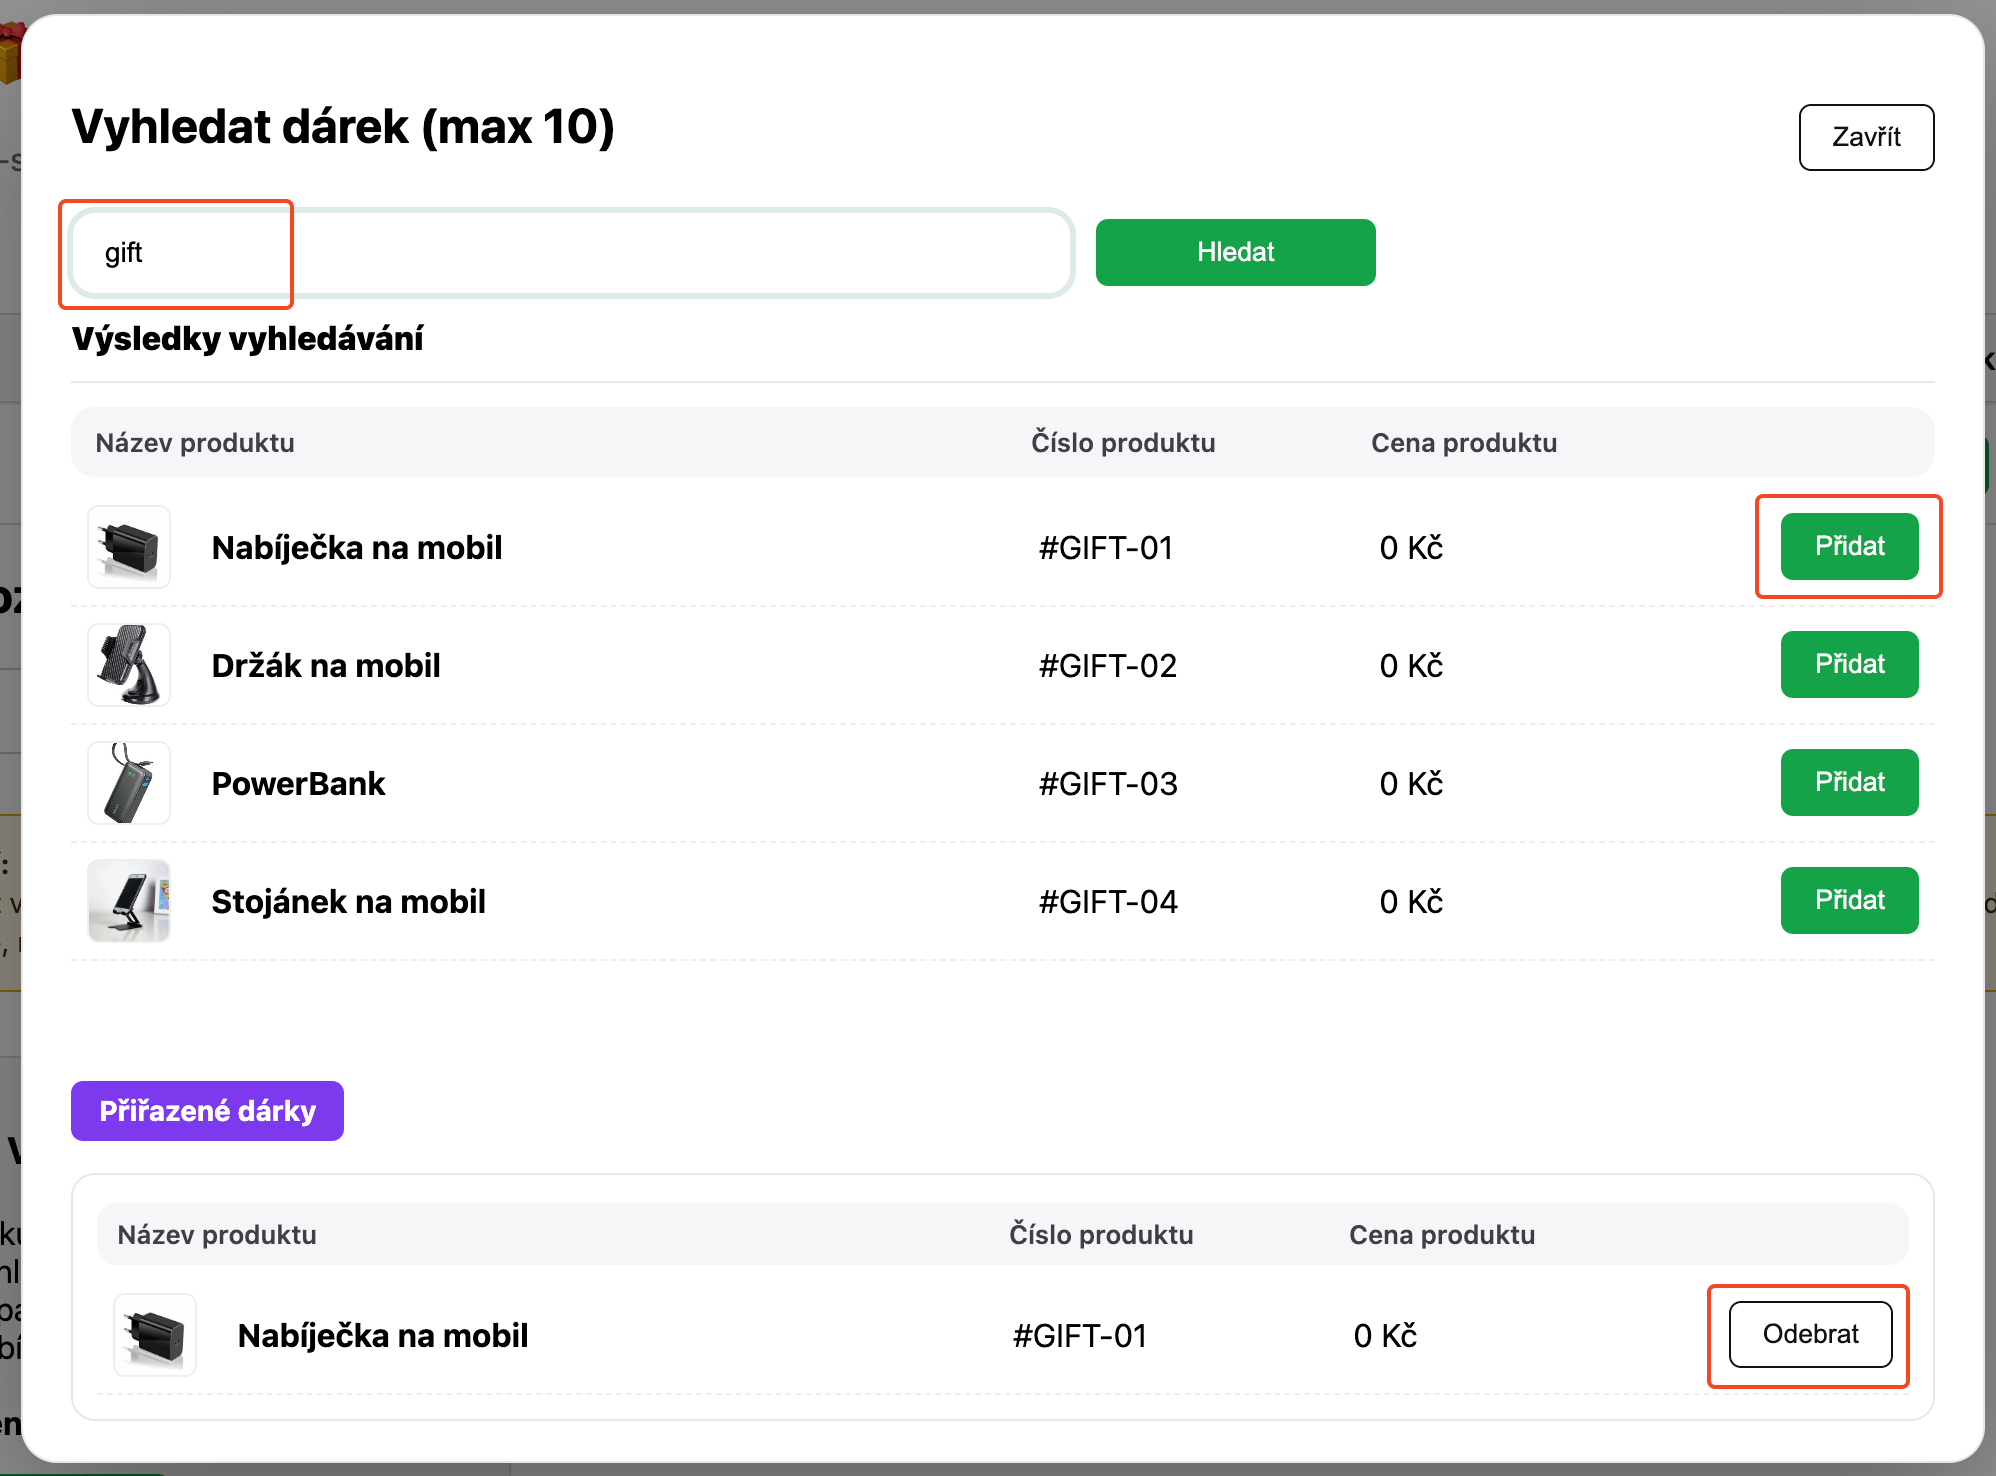Click Cena produktu header in search results

(x=1464, y=443)
